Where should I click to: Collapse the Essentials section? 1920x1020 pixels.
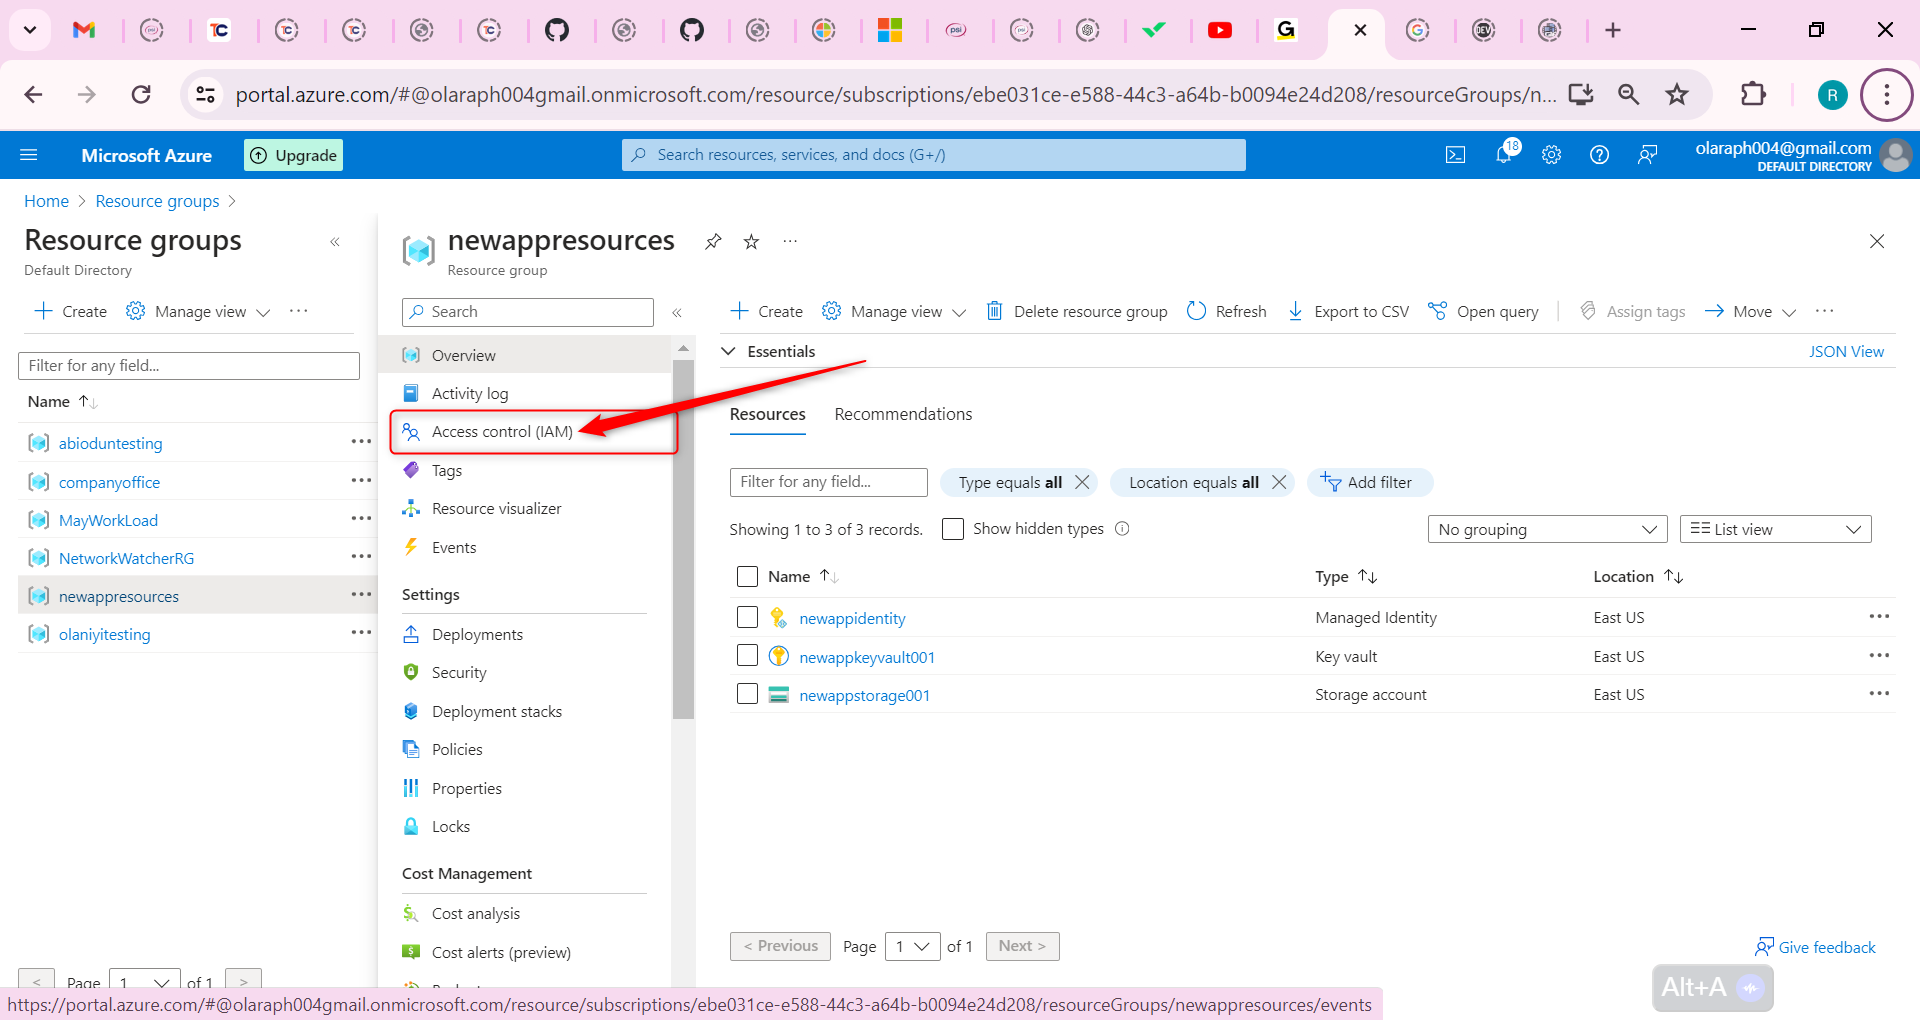point(729,351)
